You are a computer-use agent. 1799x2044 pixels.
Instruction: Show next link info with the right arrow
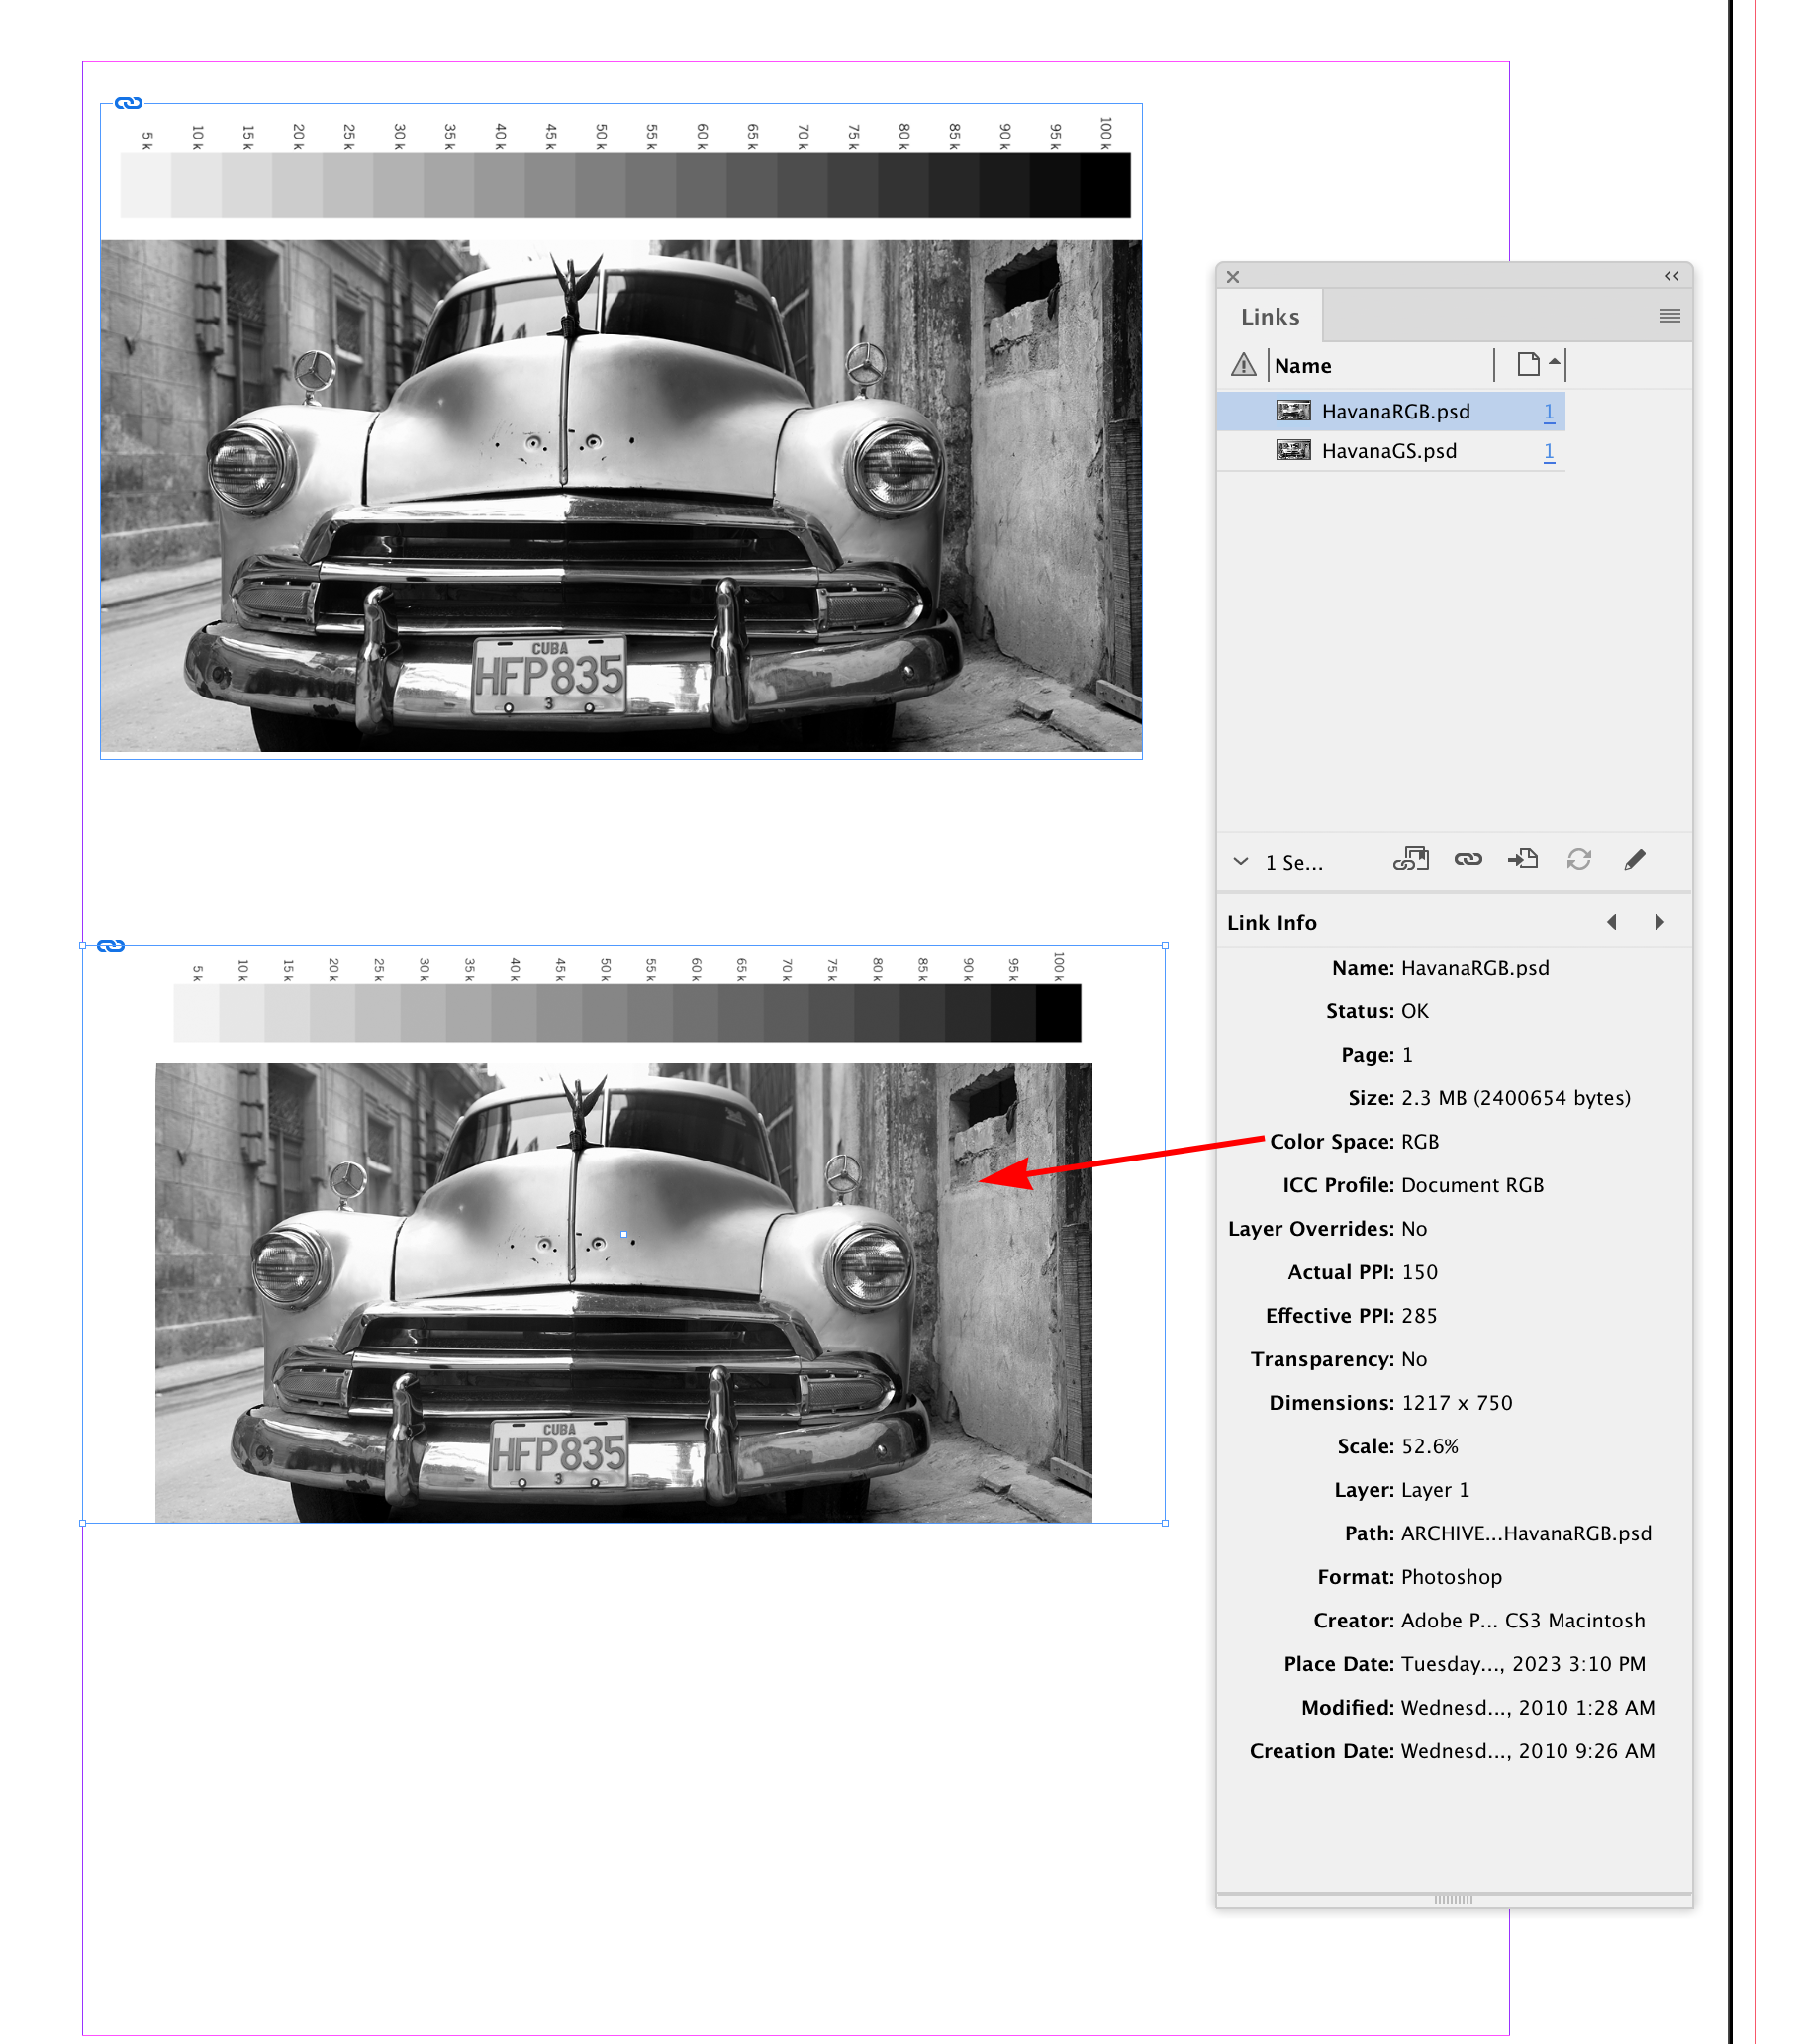(1660, 921)
